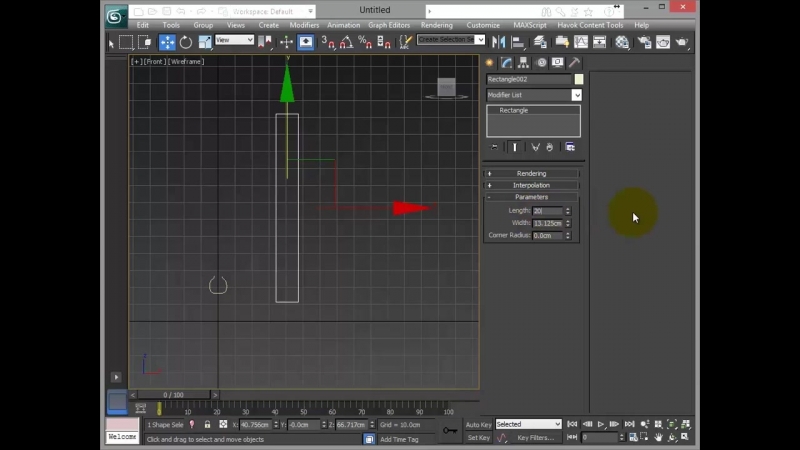Open the Modifiers menu

[x=304, y=25]
